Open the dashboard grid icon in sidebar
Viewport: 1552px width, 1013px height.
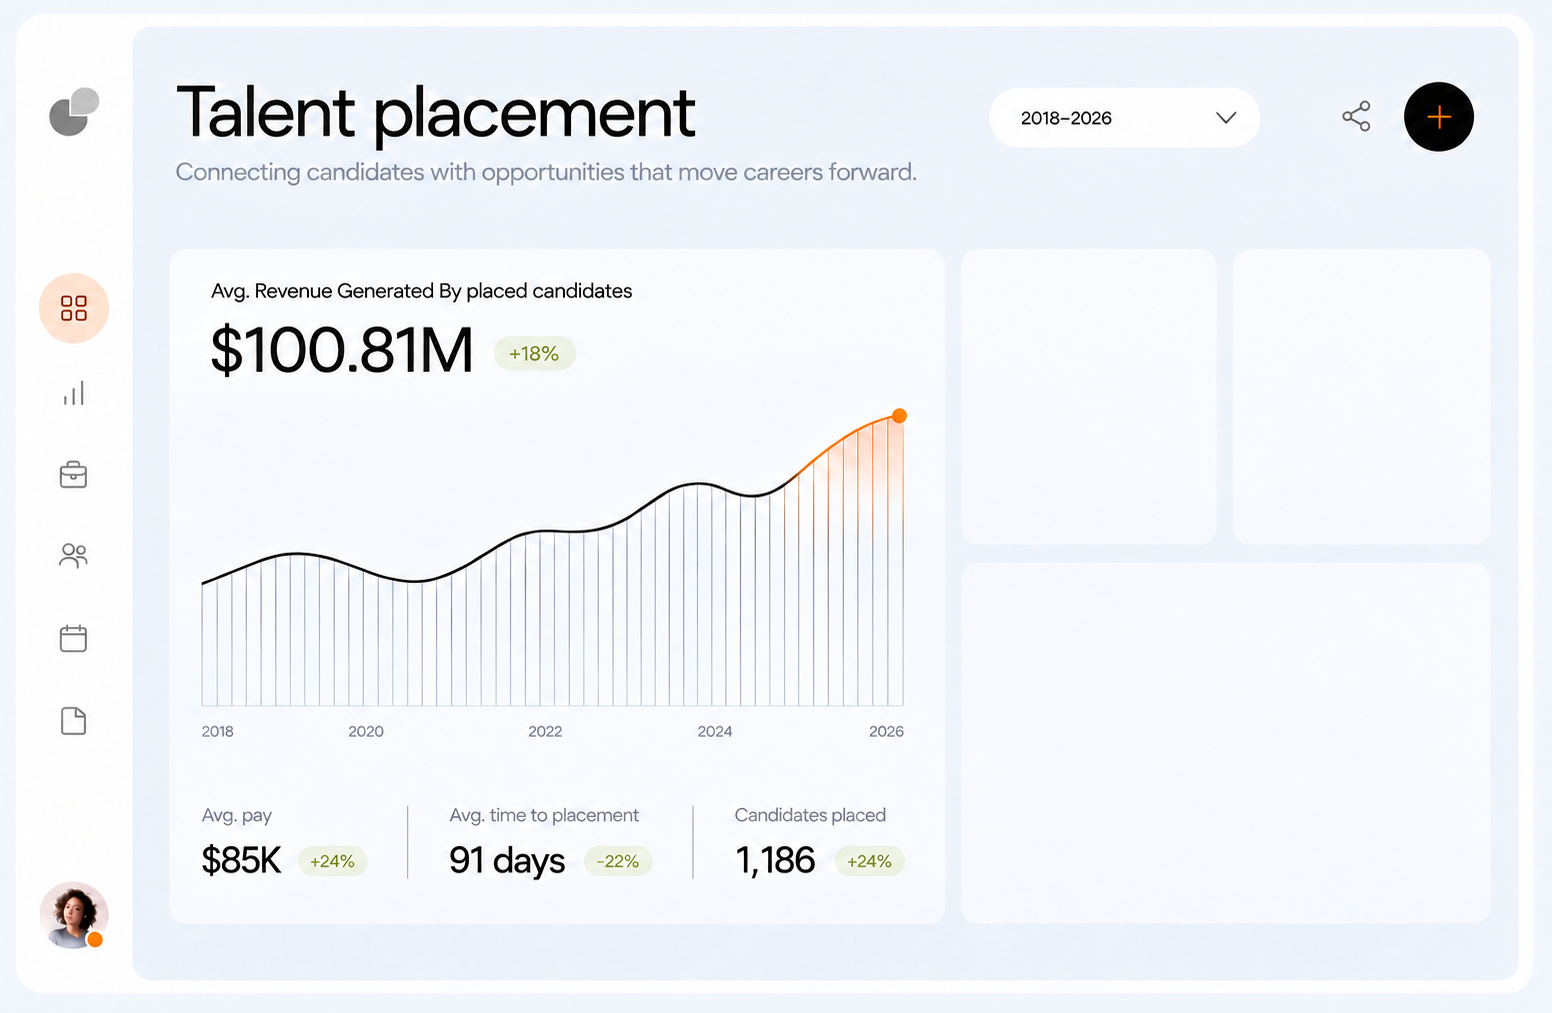pyautogui.click(x=74, y=308)
